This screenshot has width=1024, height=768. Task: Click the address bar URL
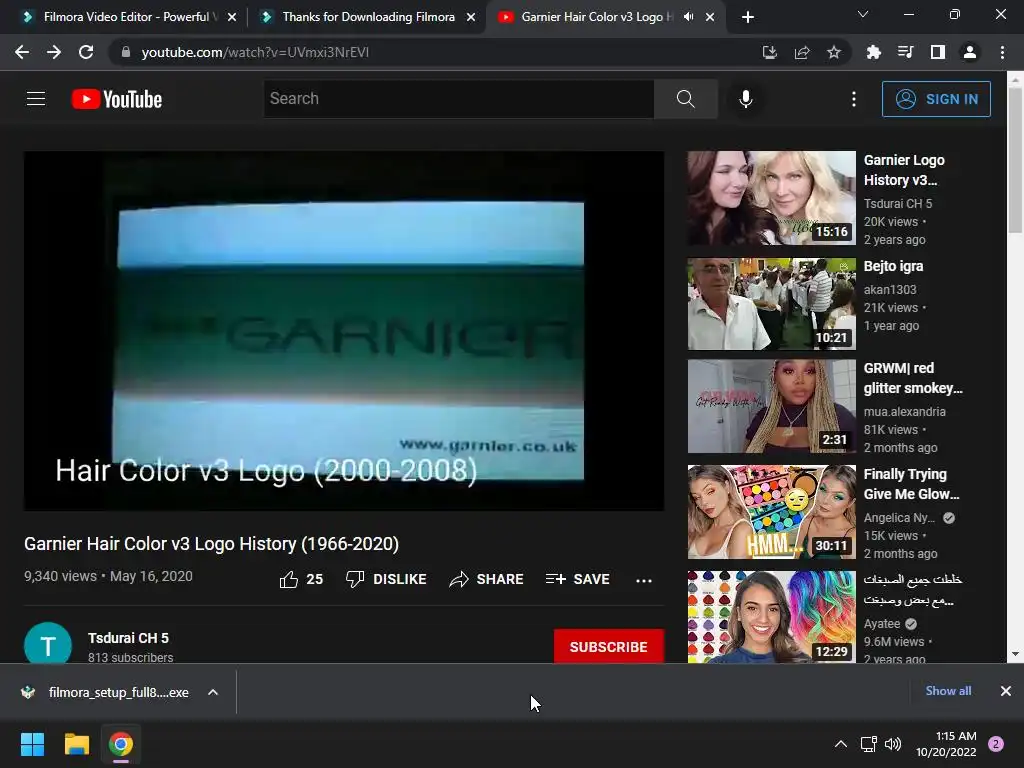pyautogui.click(x=255, y=52)
